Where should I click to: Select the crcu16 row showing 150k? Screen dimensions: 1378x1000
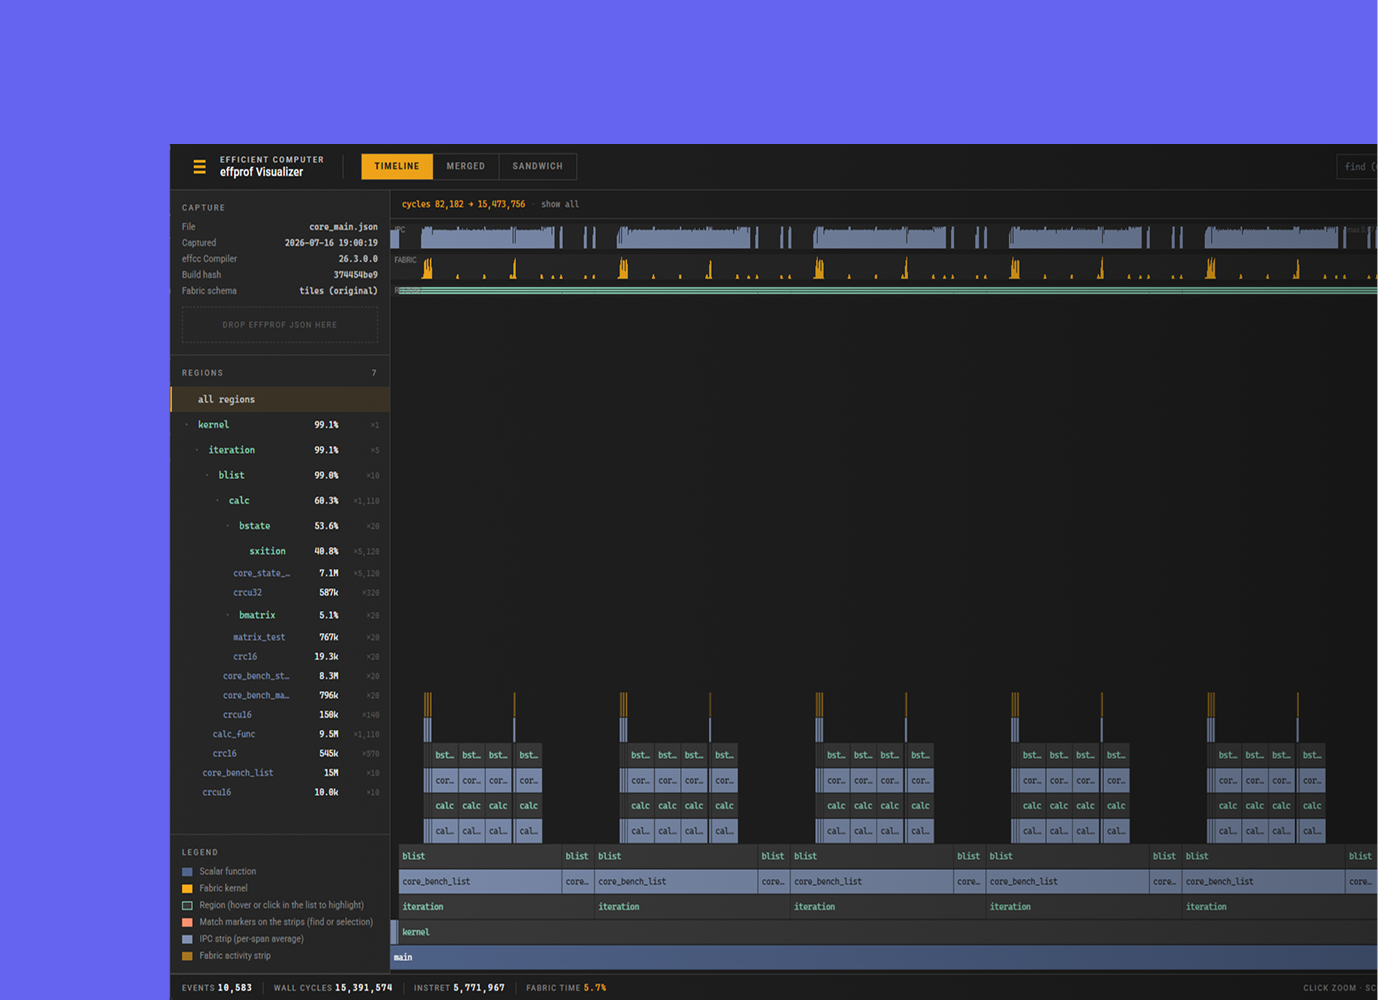(x=280, y=715)
